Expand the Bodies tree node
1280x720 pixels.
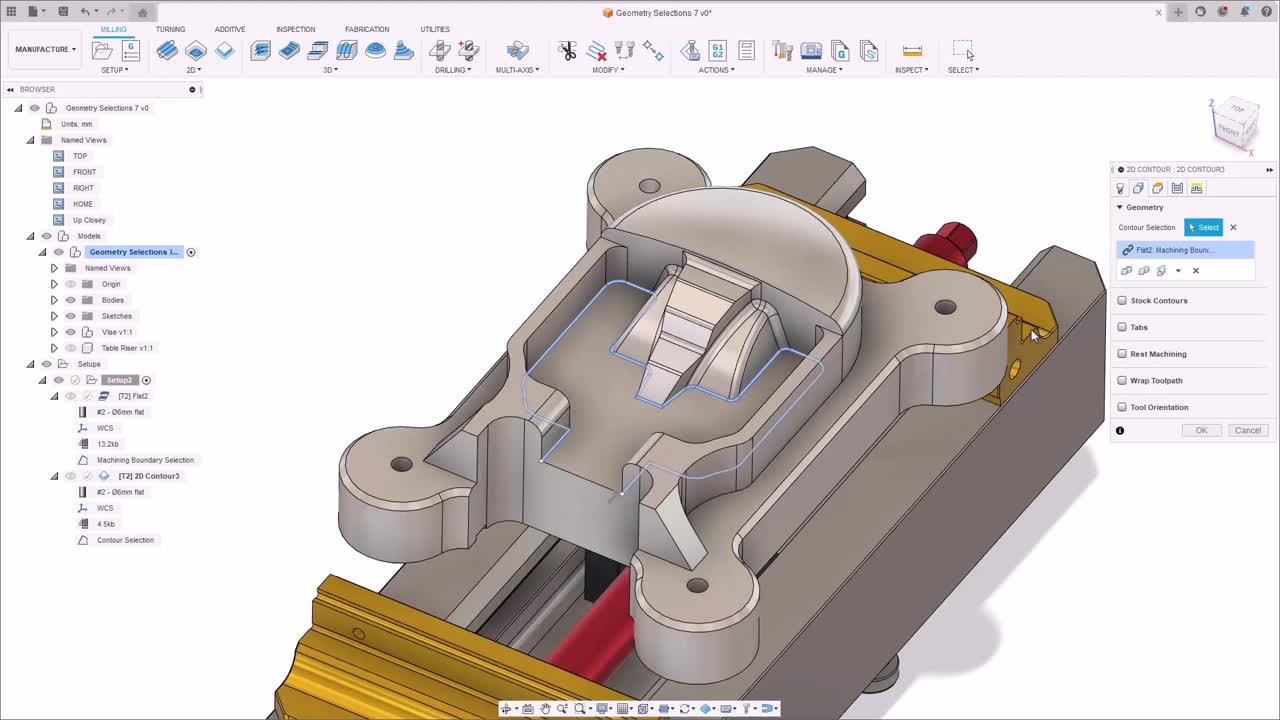pos(54,300)
